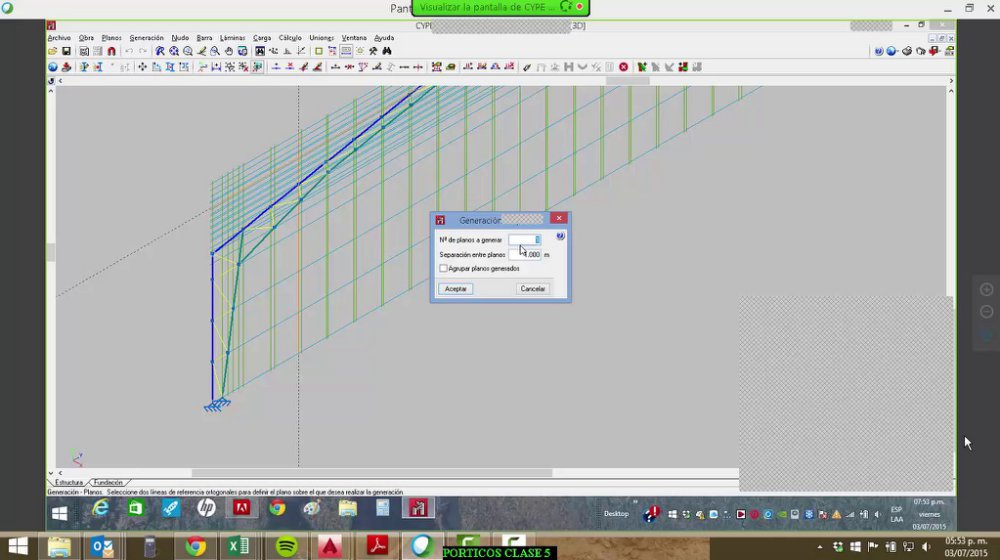Click the red circle X cancel icon
Image resolution: width=1000 pixels, height=560 pixels.
(623, 67)
